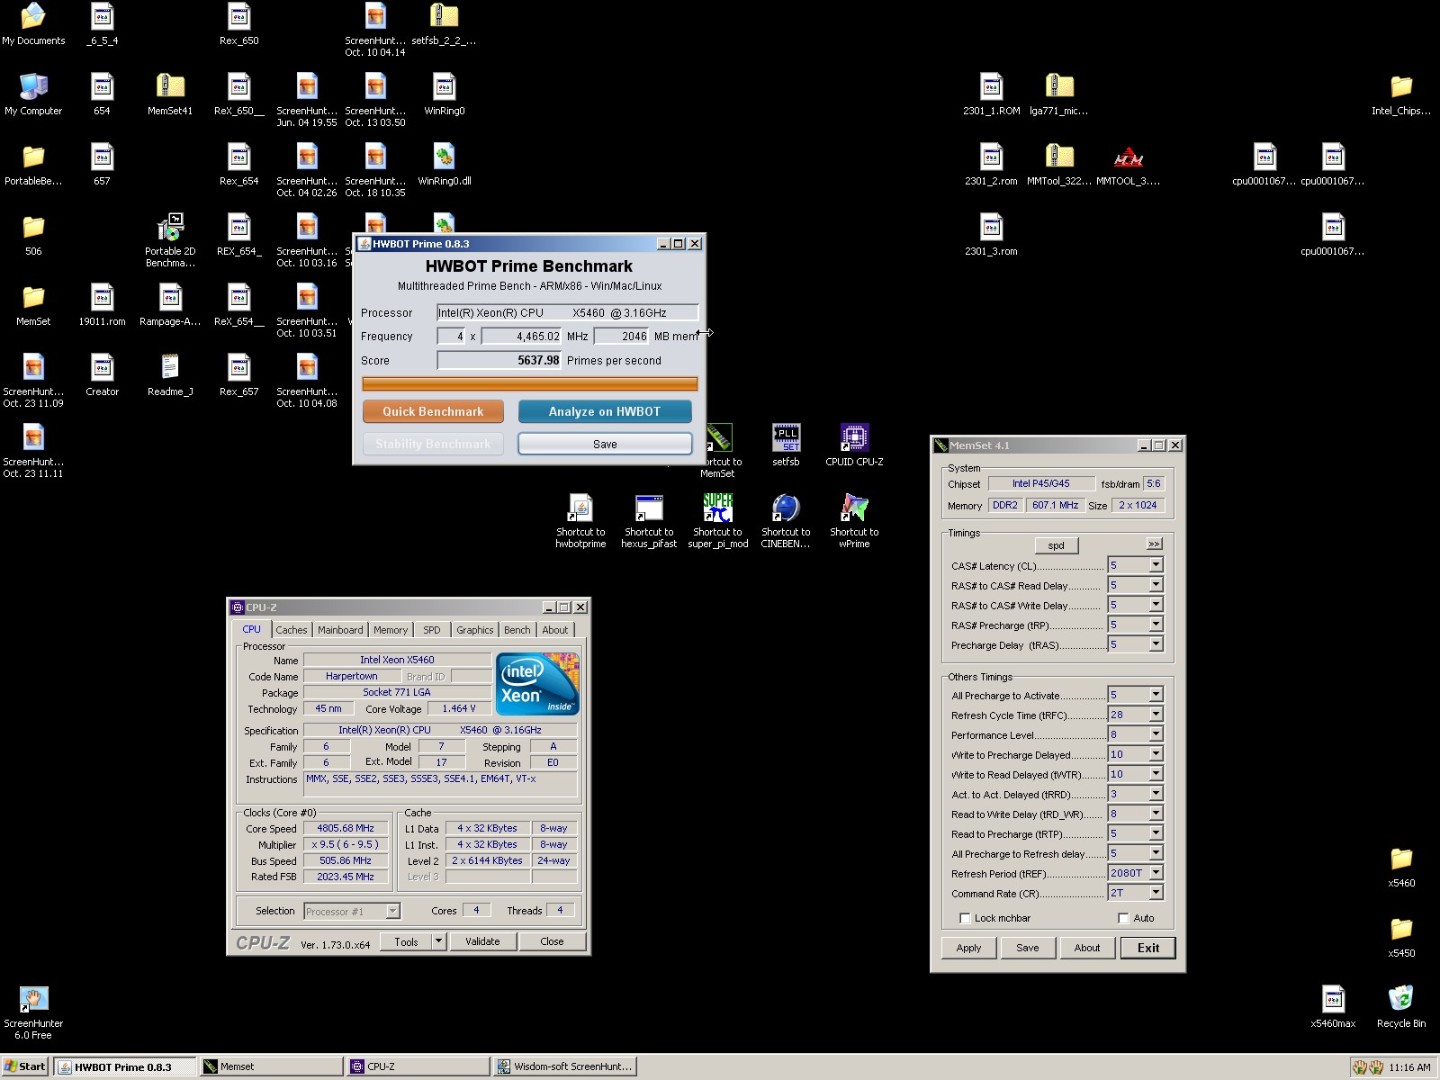
Task: Open the RAS# to CAS# Read Delay dropdown
Action: 1156,585
